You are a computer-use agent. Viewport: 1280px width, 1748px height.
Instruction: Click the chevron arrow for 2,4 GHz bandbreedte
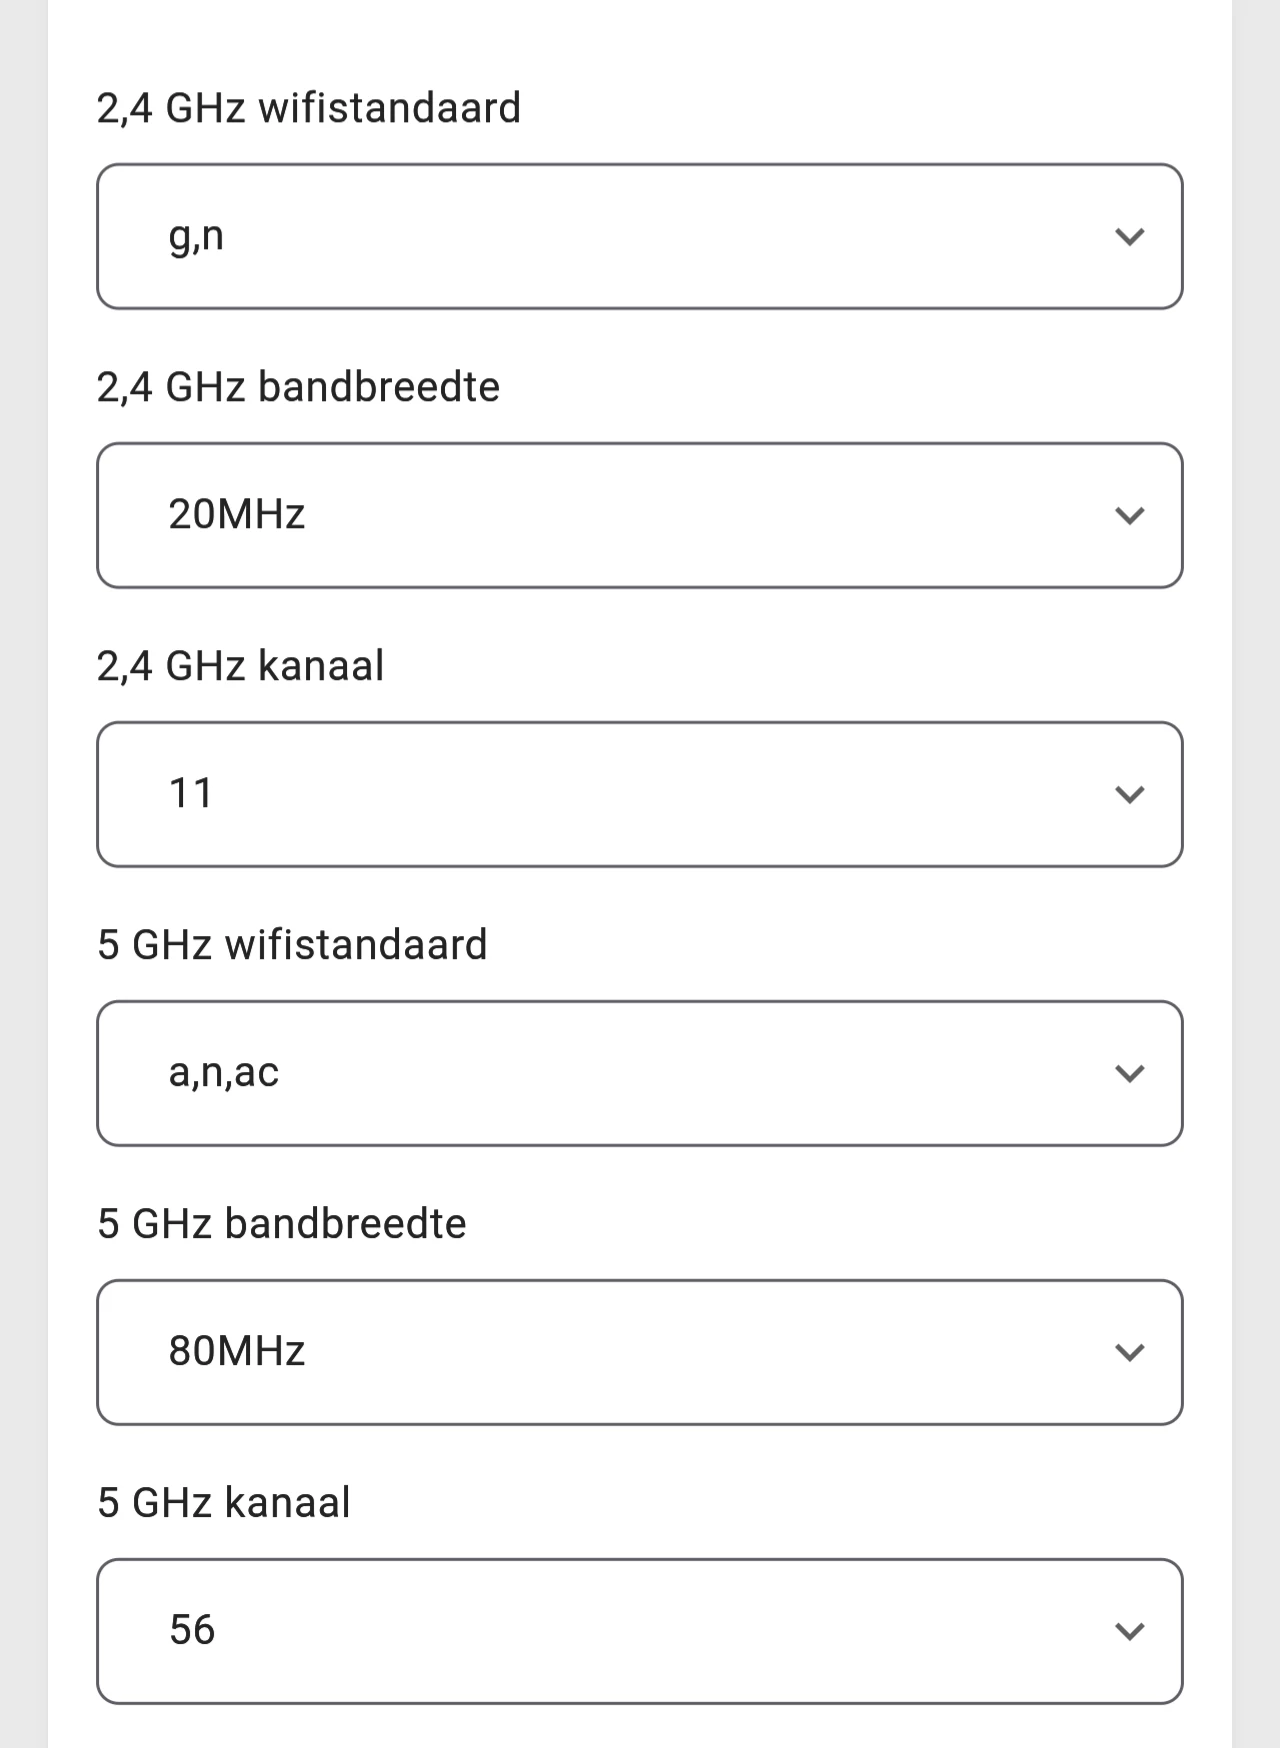1129,516
